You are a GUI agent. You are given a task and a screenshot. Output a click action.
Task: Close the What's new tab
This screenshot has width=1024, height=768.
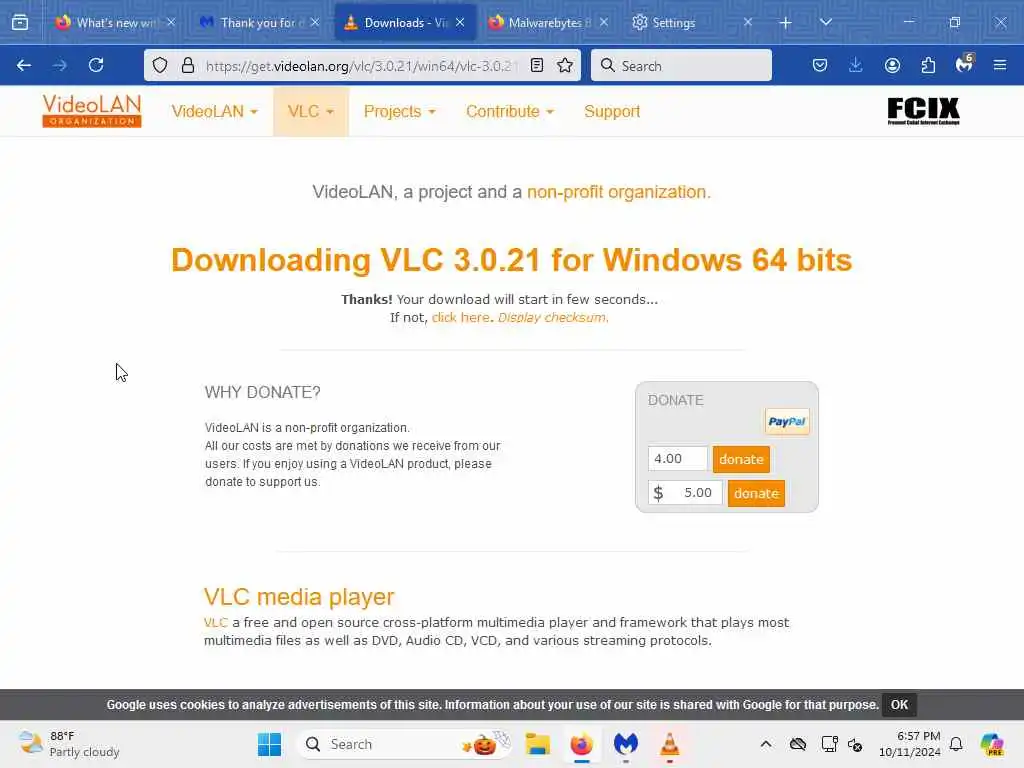click(x=171, y=22)
